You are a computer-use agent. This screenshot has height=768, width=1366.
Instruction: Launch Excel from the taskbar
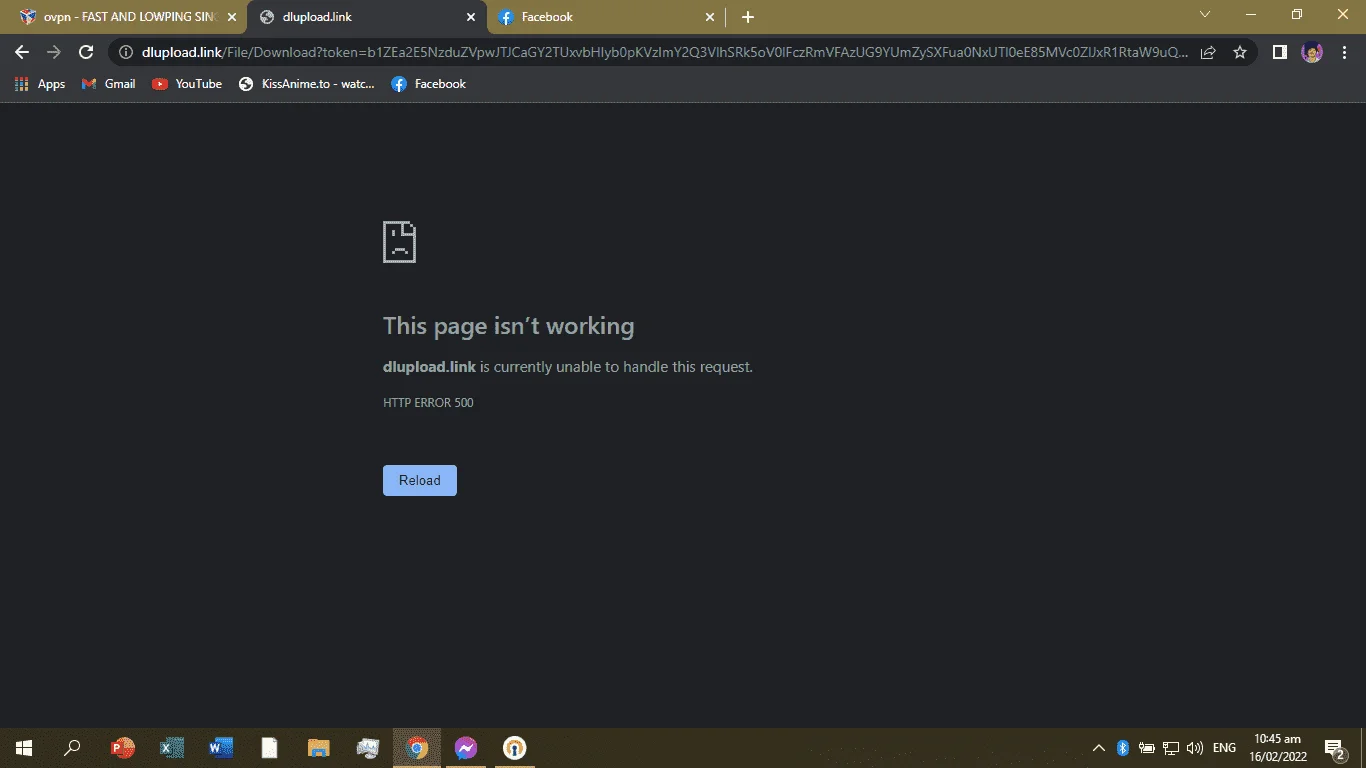[x=172, y=748]
